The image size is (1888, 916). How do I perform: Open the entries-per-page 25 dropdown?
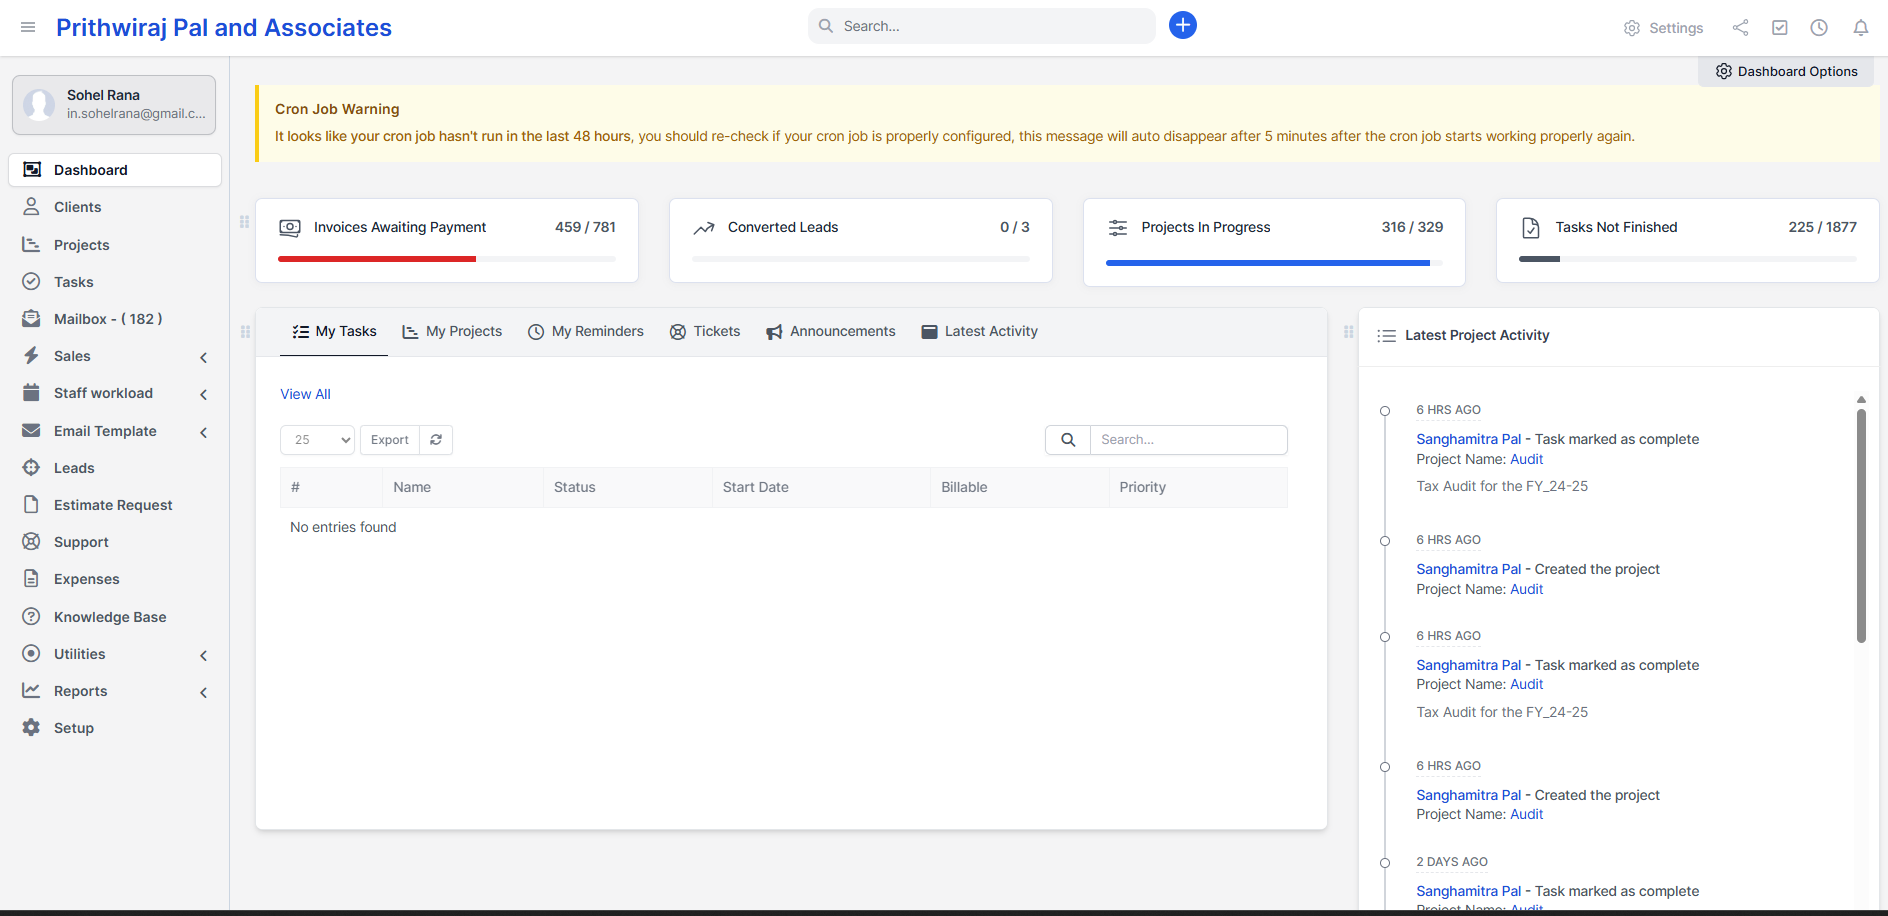coord(317,440)
